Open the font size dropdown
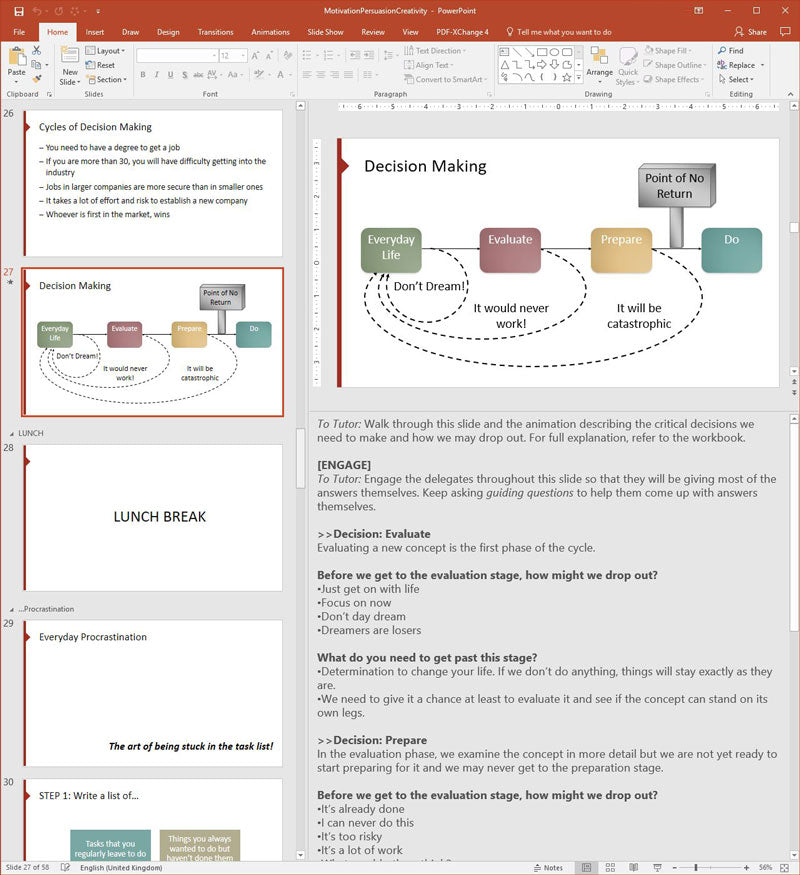The image size is (800, 875). 244,56
